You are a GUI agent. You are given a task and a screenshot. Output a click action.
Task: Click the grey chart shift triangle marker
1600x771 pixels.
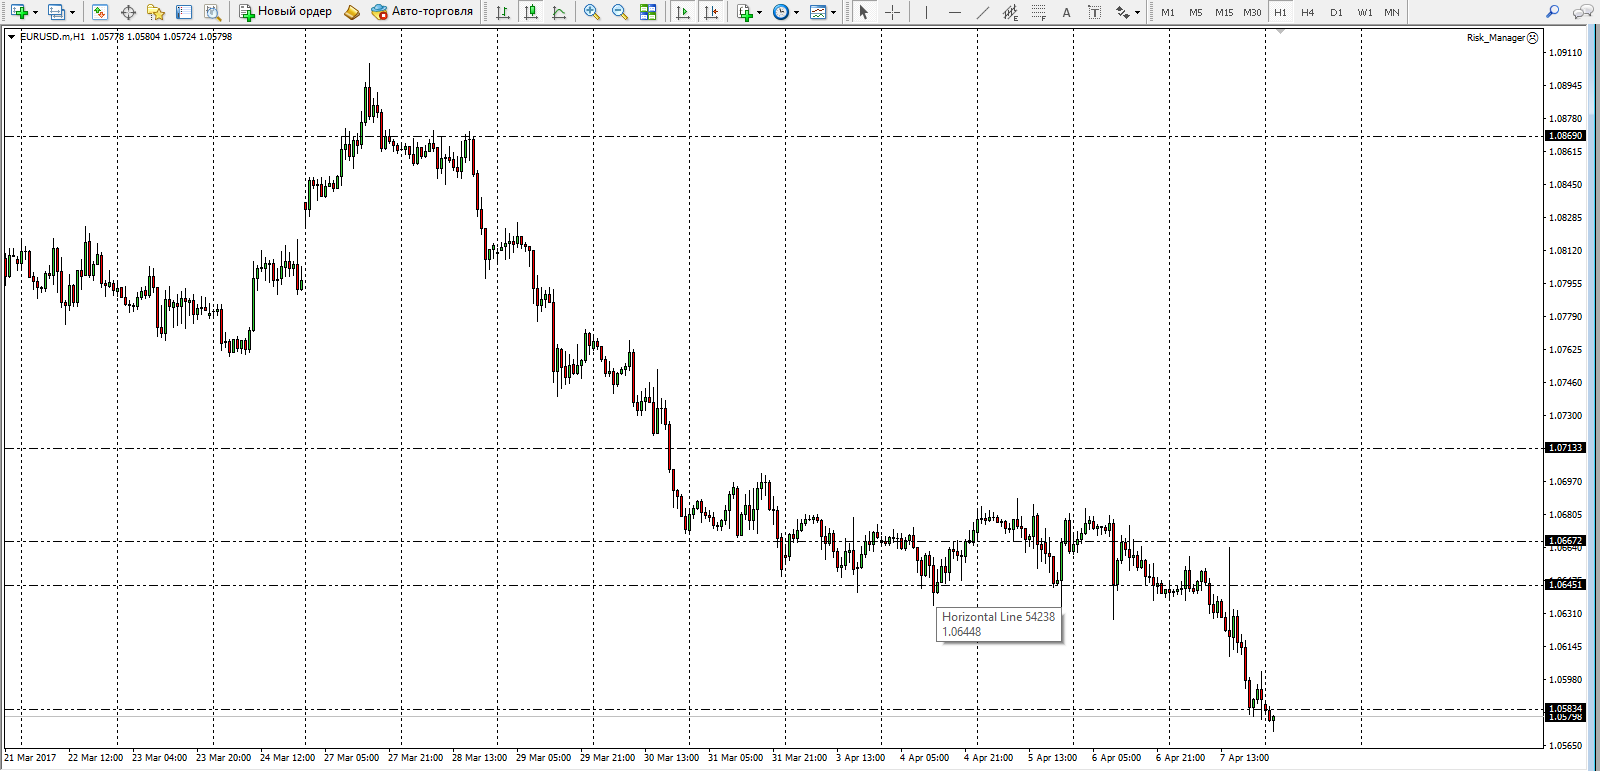1280,32
